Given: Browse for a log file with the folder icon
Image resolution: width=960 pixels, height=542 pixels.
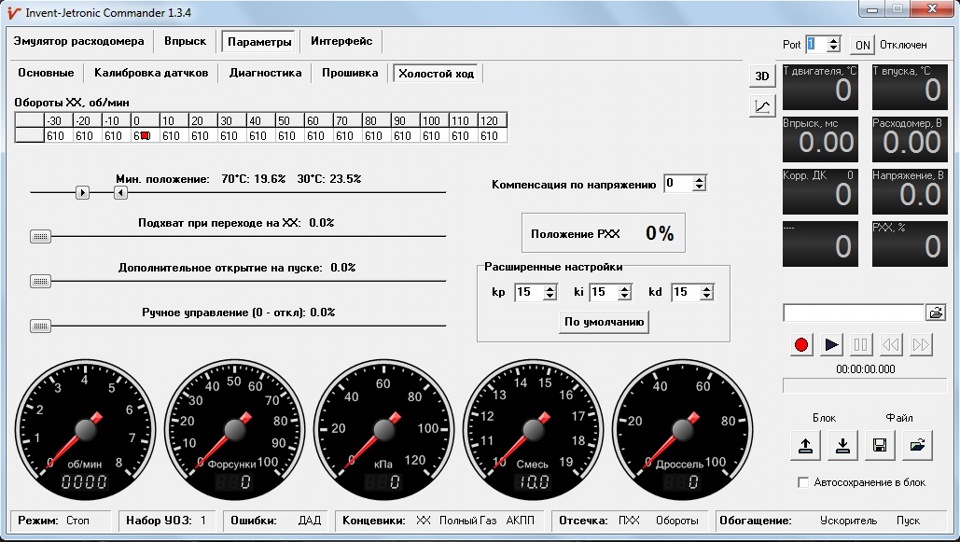Looking at the screenshot, I should tap(936, 312).
